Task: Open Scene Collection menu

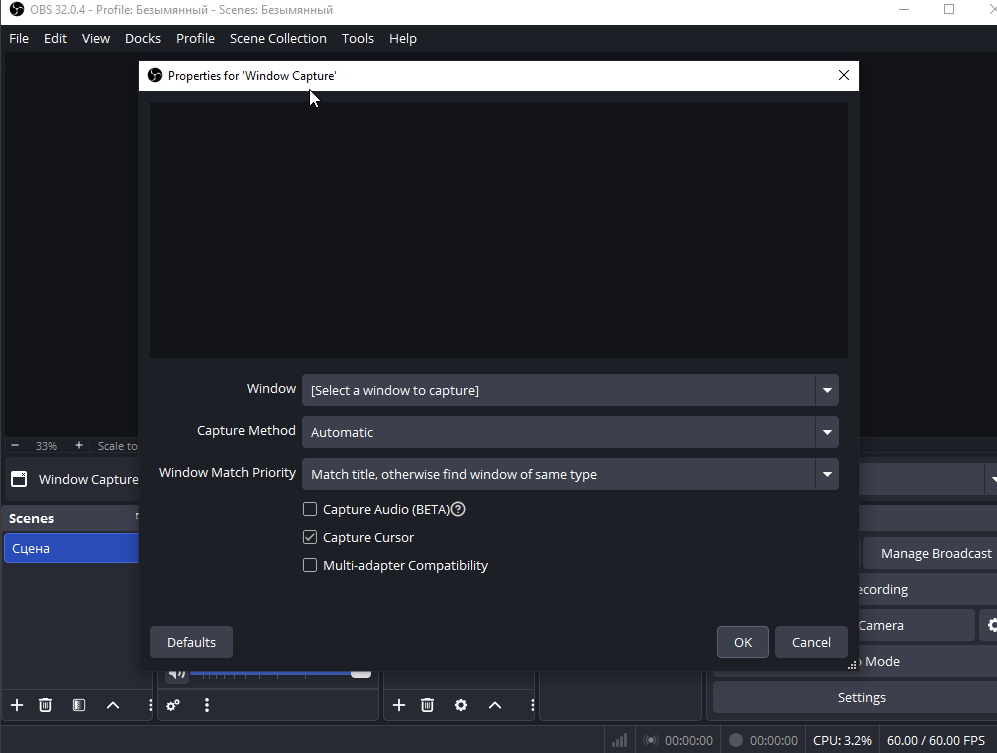Action: coord(278,38)
